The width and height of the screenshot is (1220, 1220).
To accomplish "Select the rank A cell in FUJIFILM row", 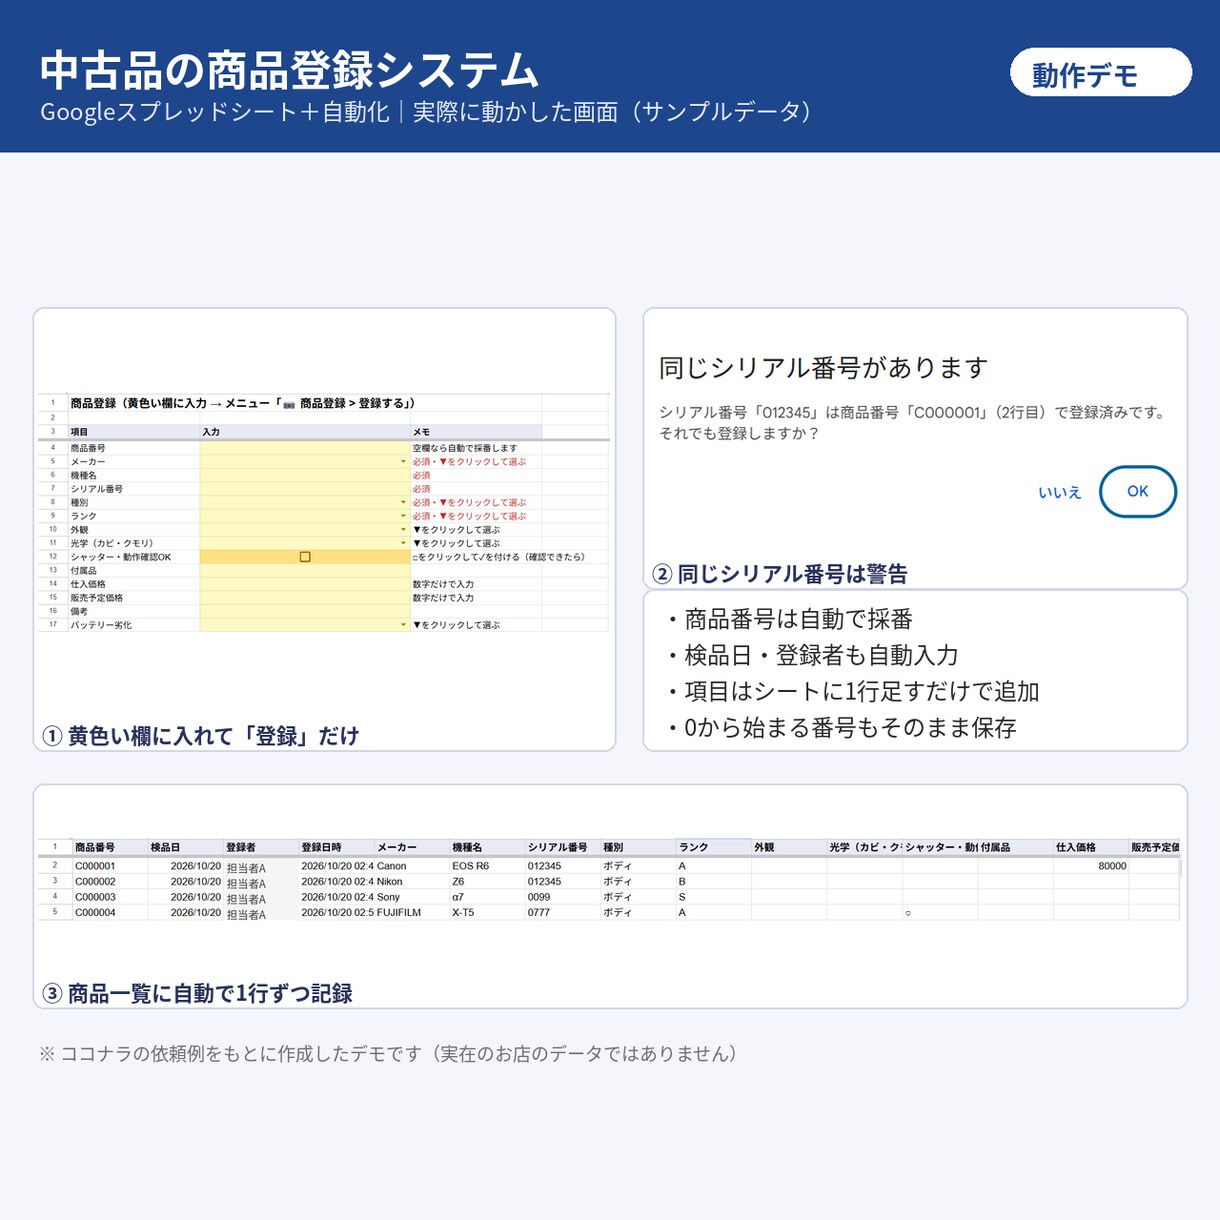I will coord(713,913).
